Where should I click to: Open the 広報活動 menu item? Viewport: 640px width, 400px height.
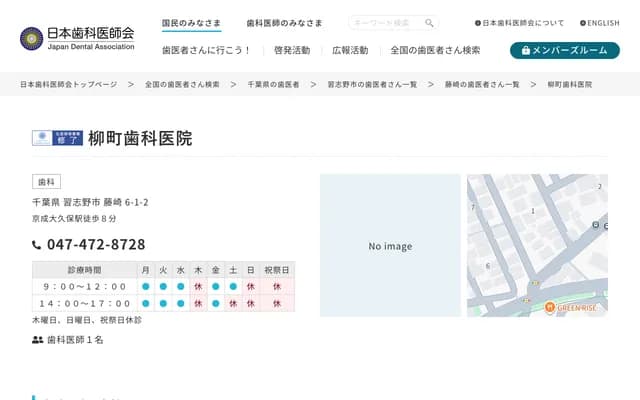coord(350,50)
